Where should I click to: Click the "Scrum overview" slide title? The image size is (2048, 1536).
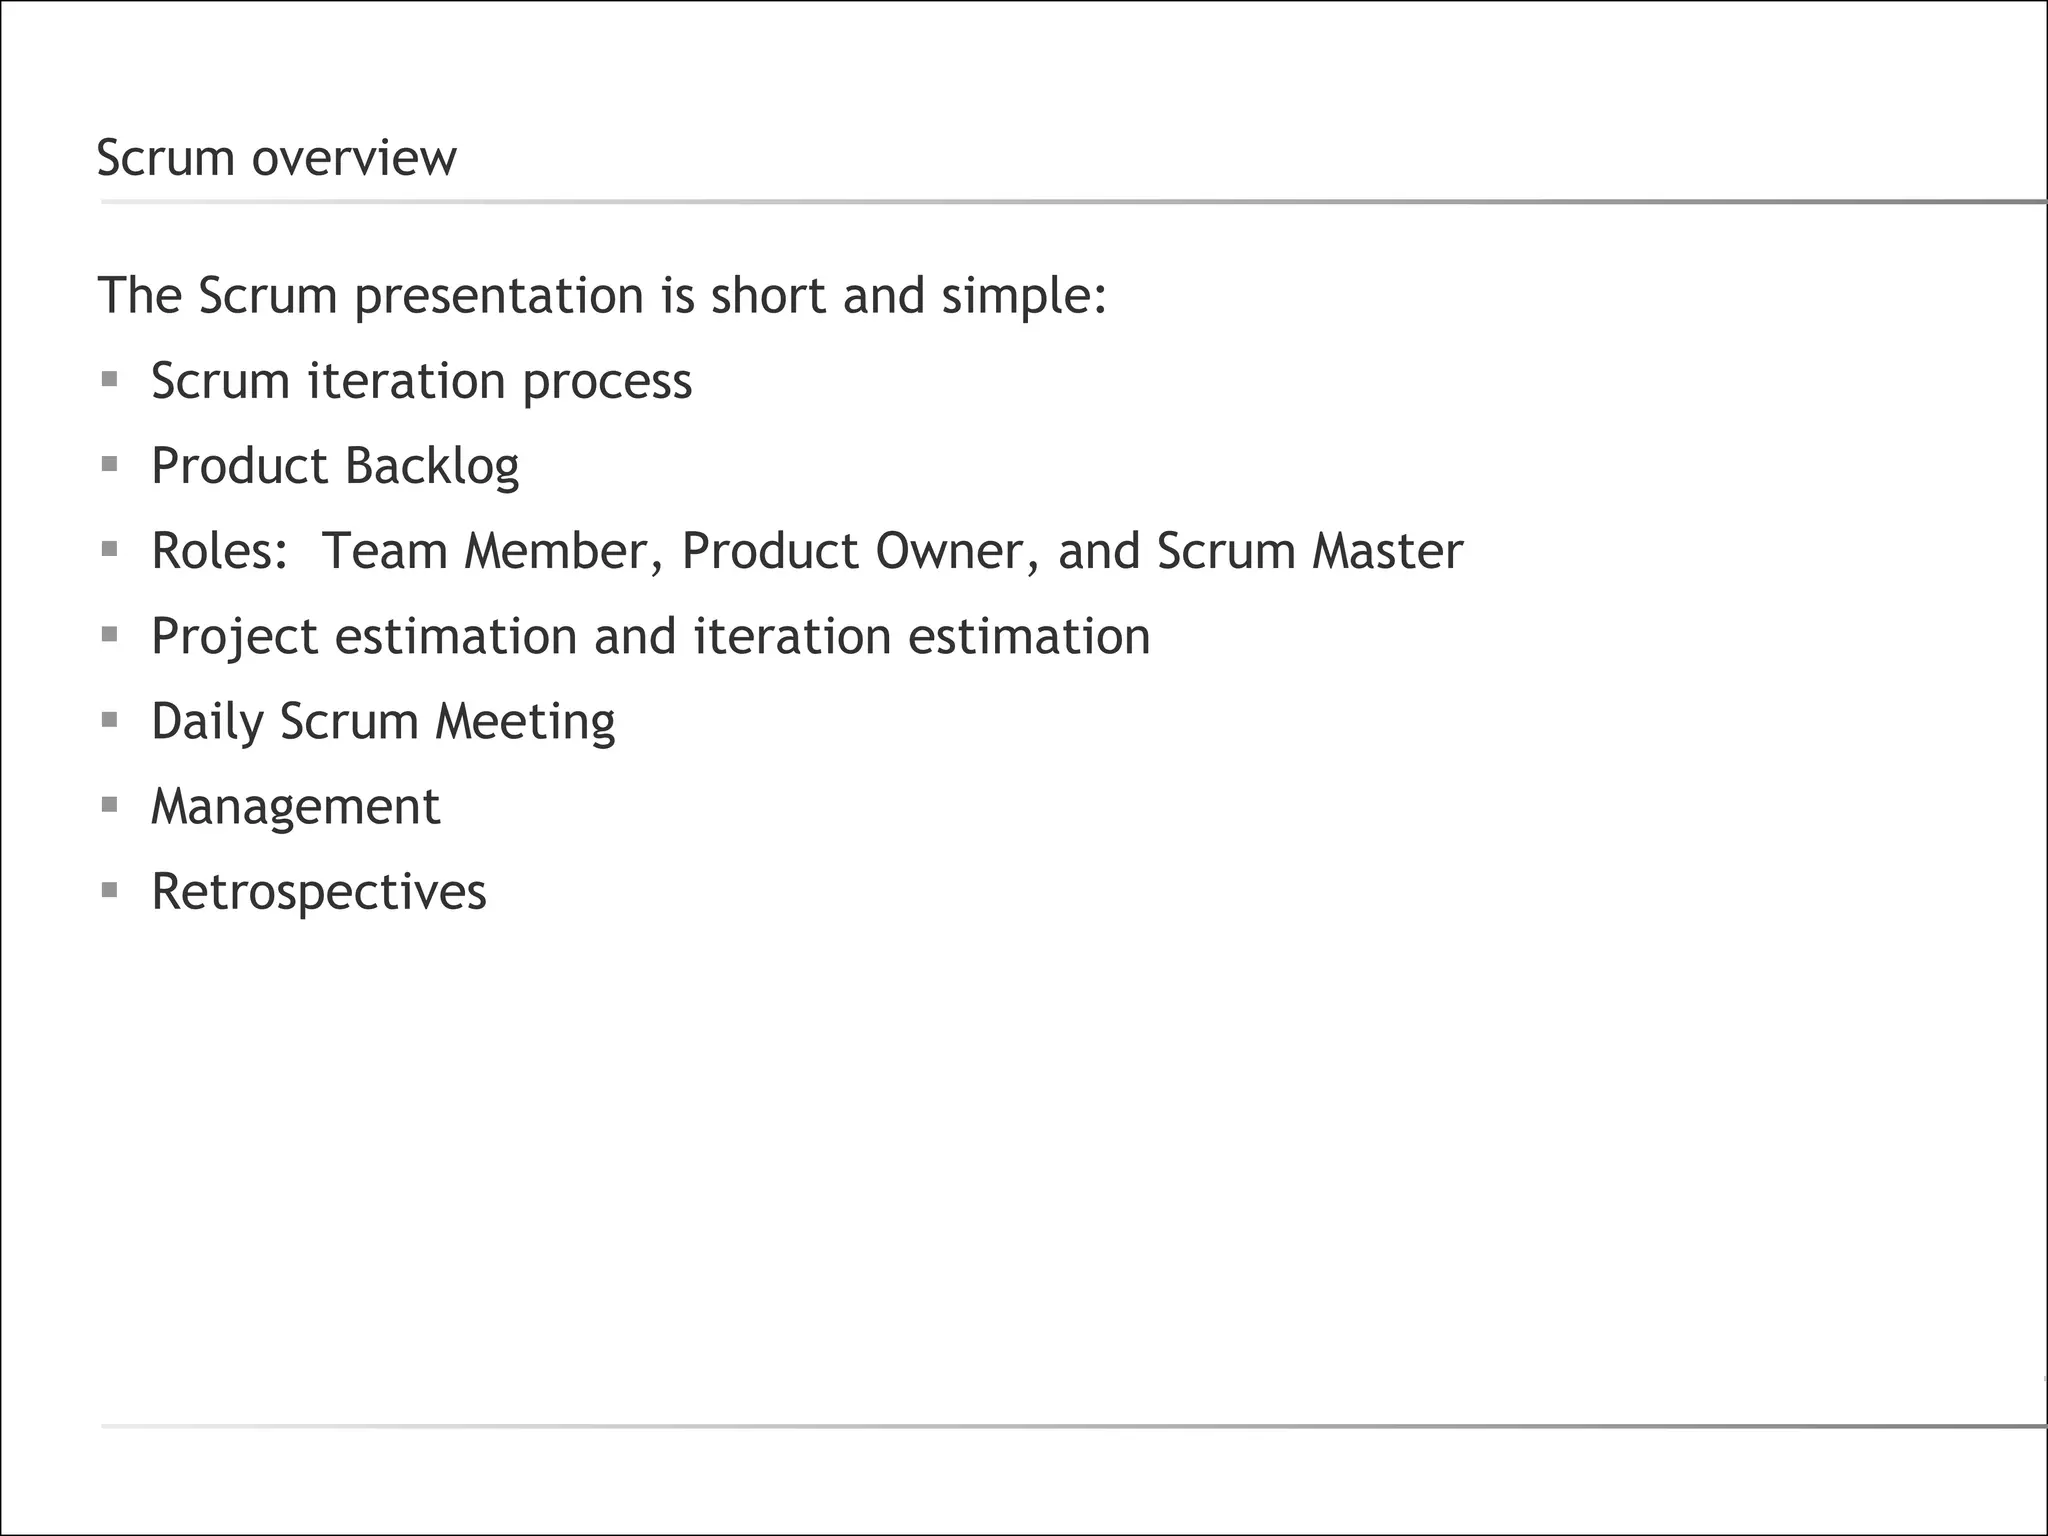tap(276, 158)
